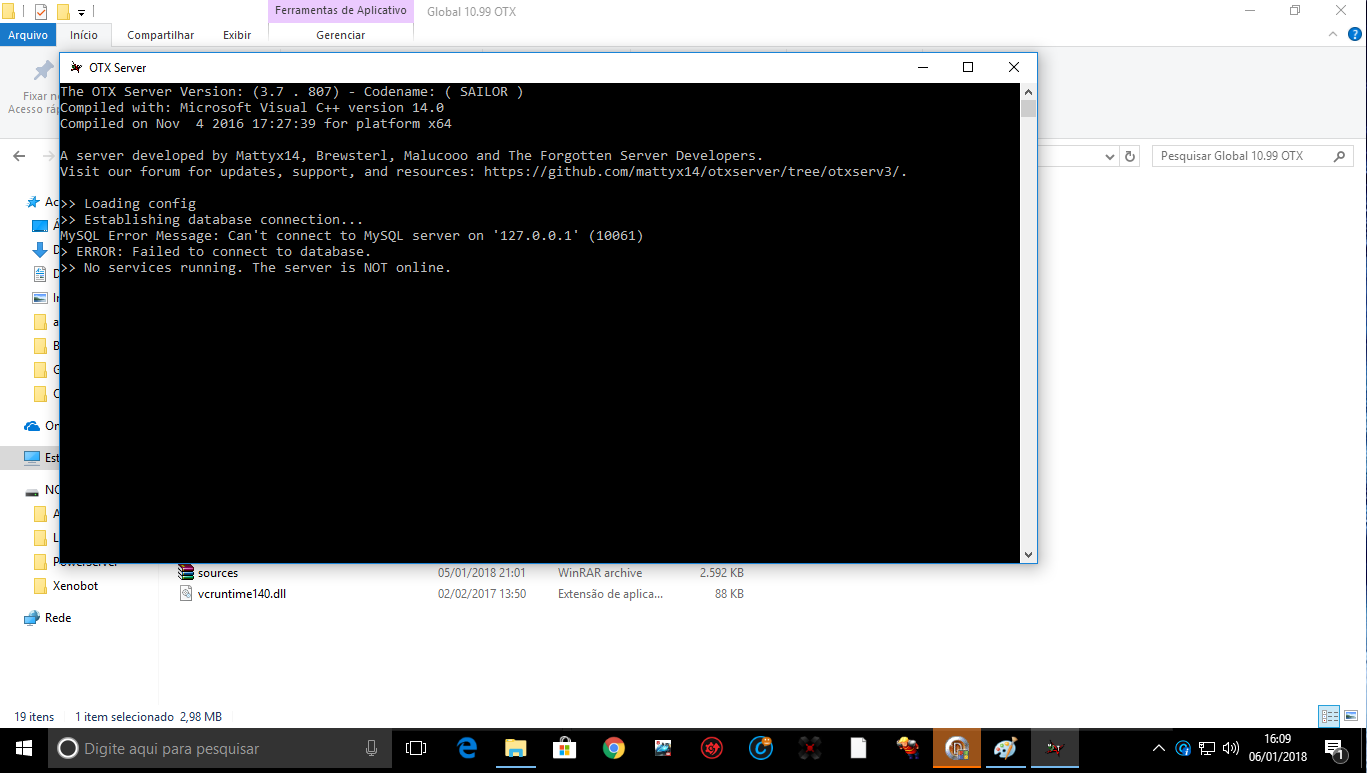The image size is (1367, 773).
Task: Click the OTX Server taskbar icon
Action: 1054,748
